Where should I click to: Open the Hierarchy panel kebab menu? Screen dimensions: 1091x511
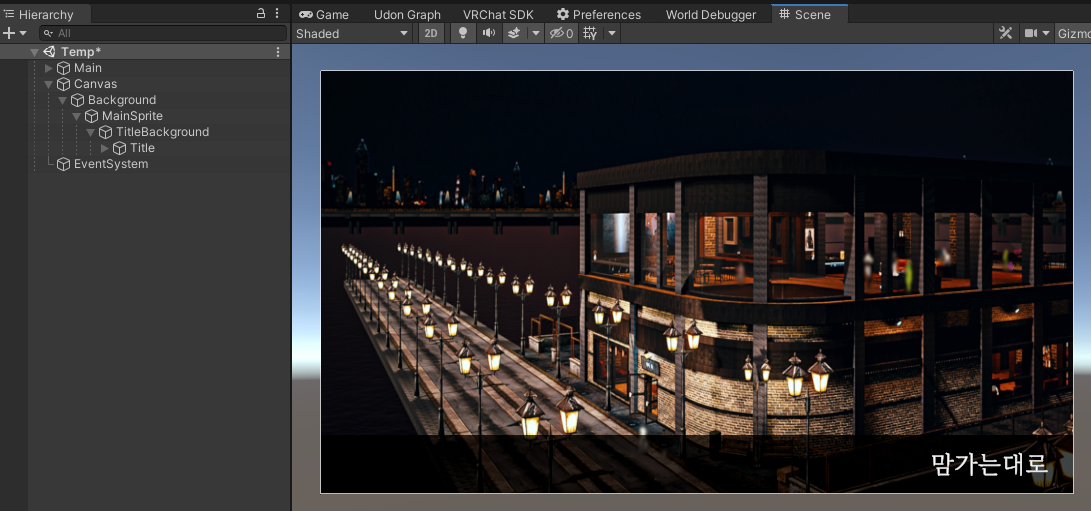click(x=277, y=13)
